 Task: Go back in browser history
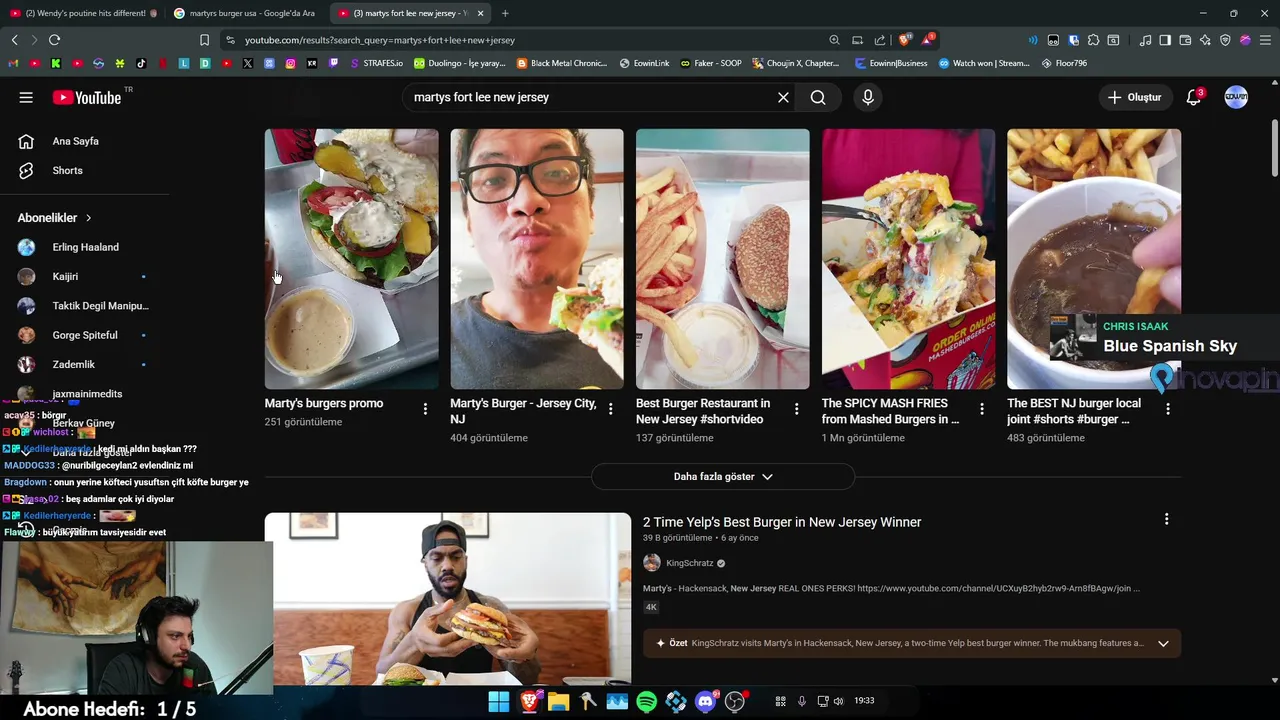tap(14, 40)
